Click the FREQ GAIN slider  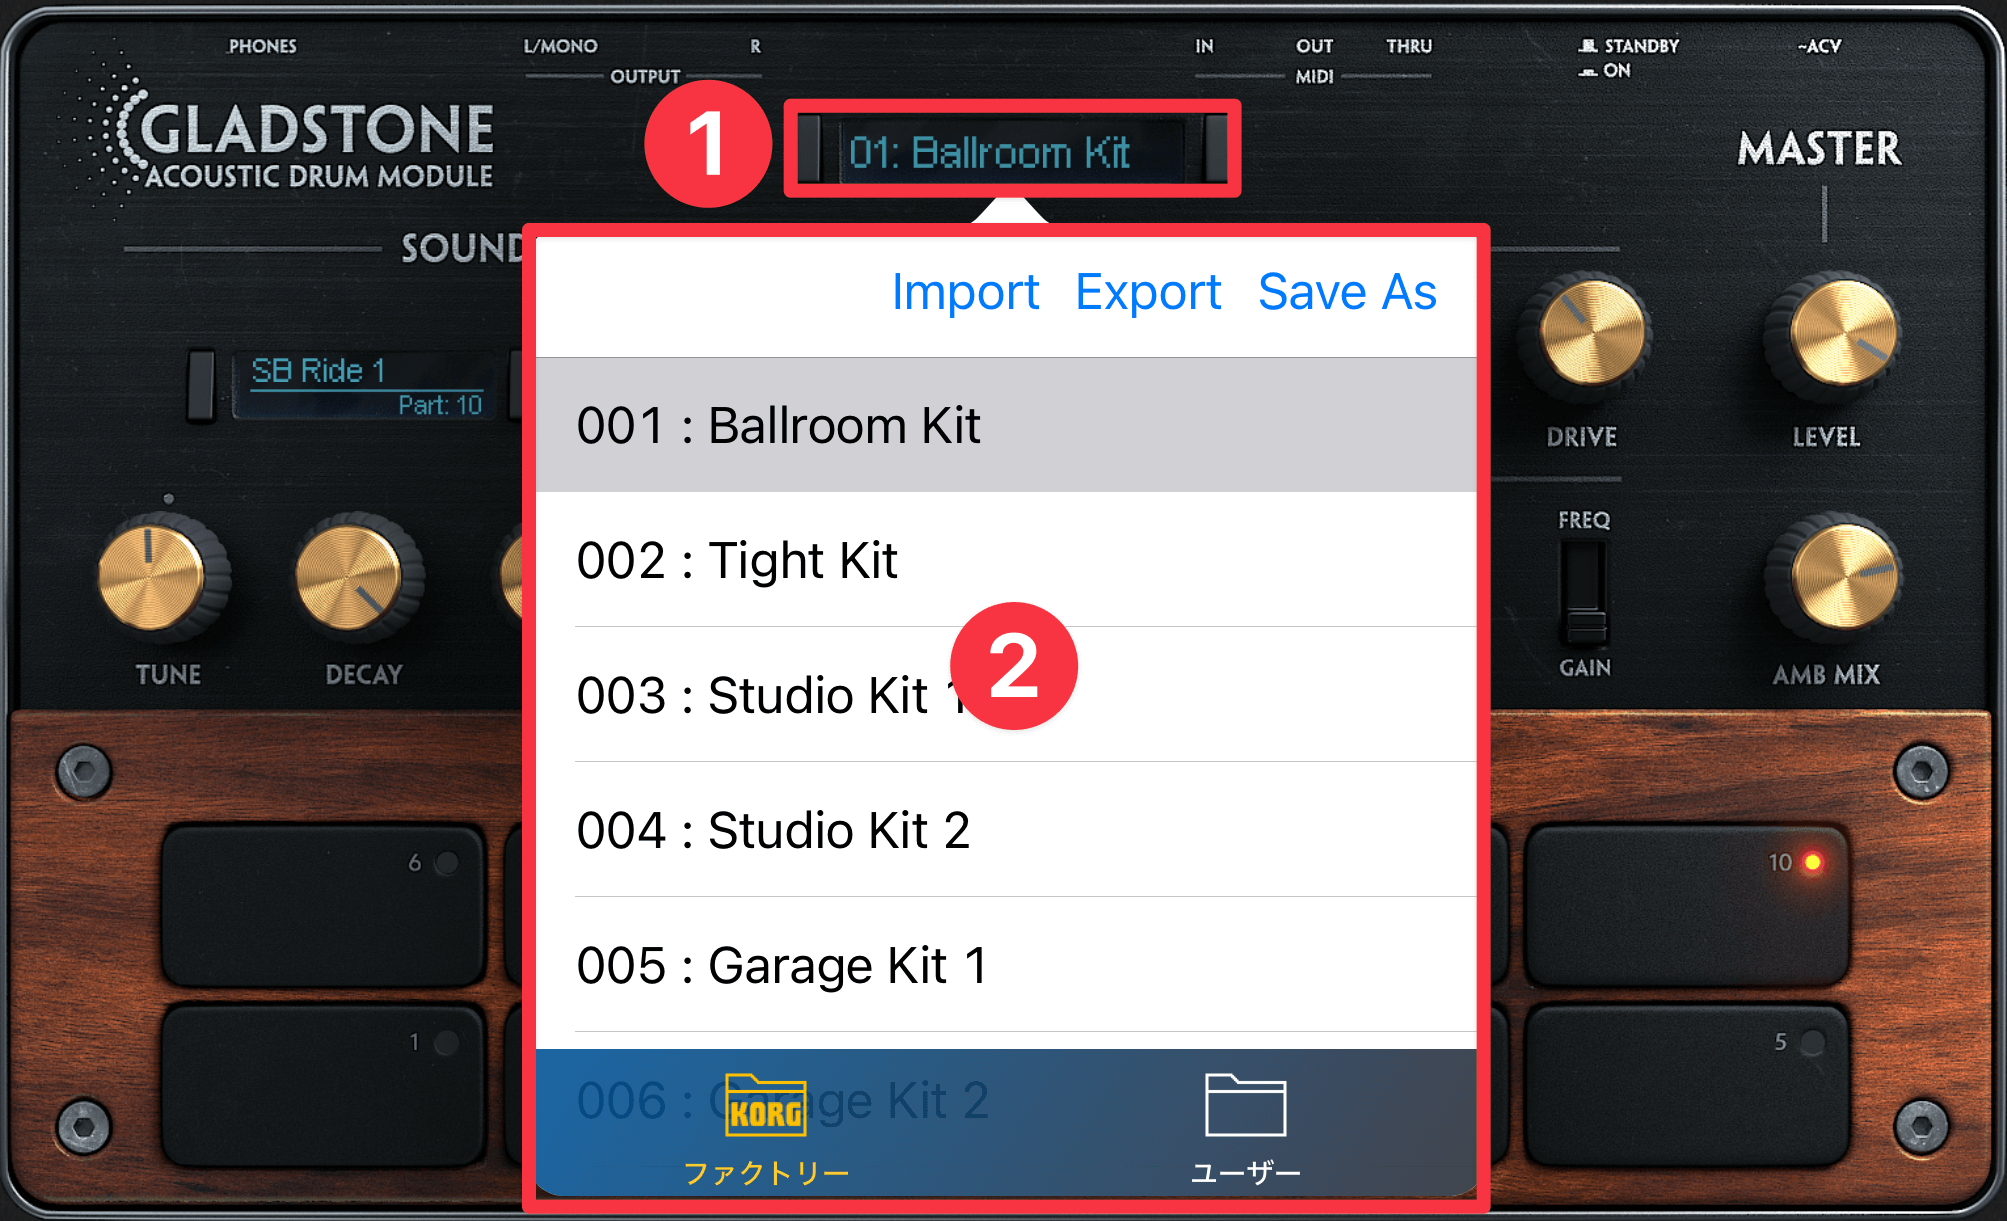1584,596
